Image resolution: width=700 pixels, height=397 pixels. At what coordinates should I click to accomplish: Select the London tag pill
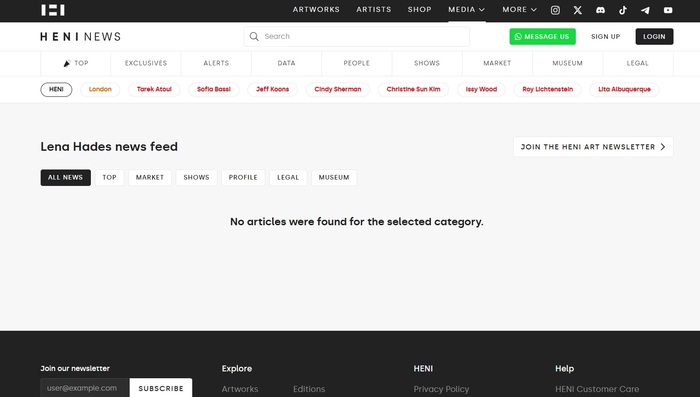pos(100,89)
